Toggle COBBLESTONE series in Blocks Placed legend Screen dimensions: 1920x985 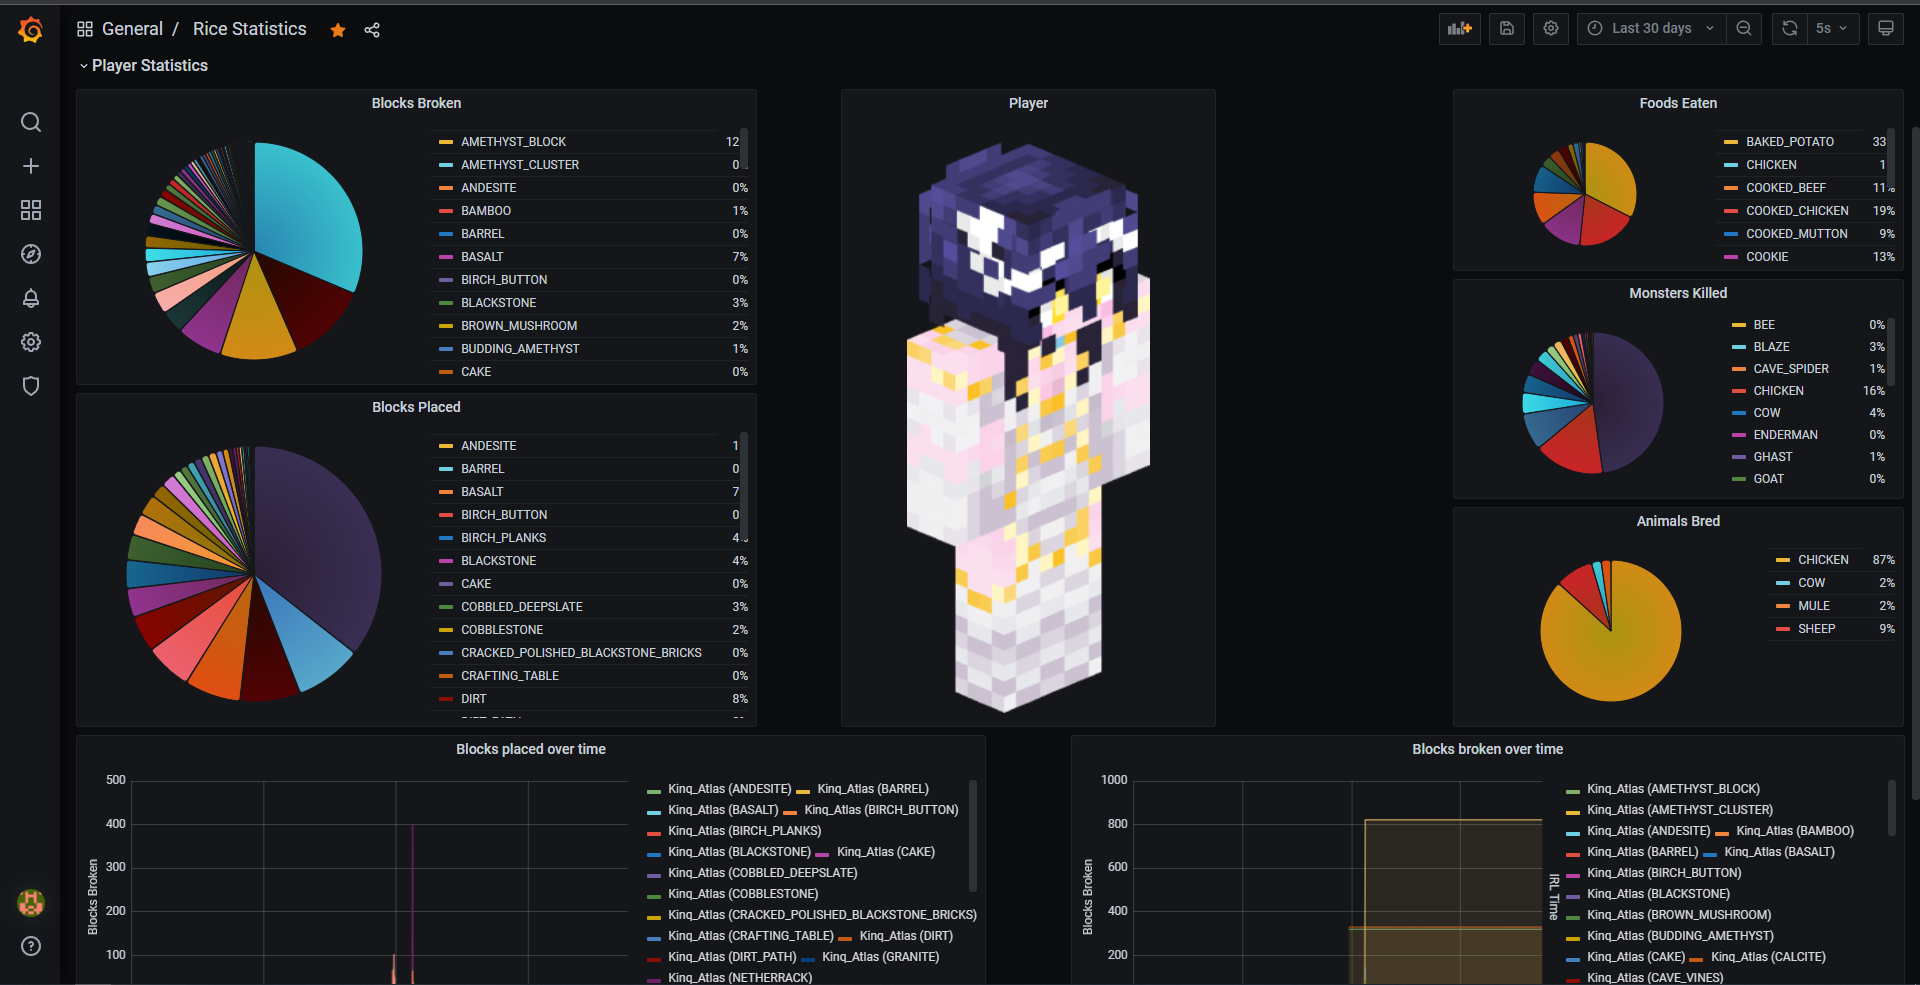coord(502,630)
